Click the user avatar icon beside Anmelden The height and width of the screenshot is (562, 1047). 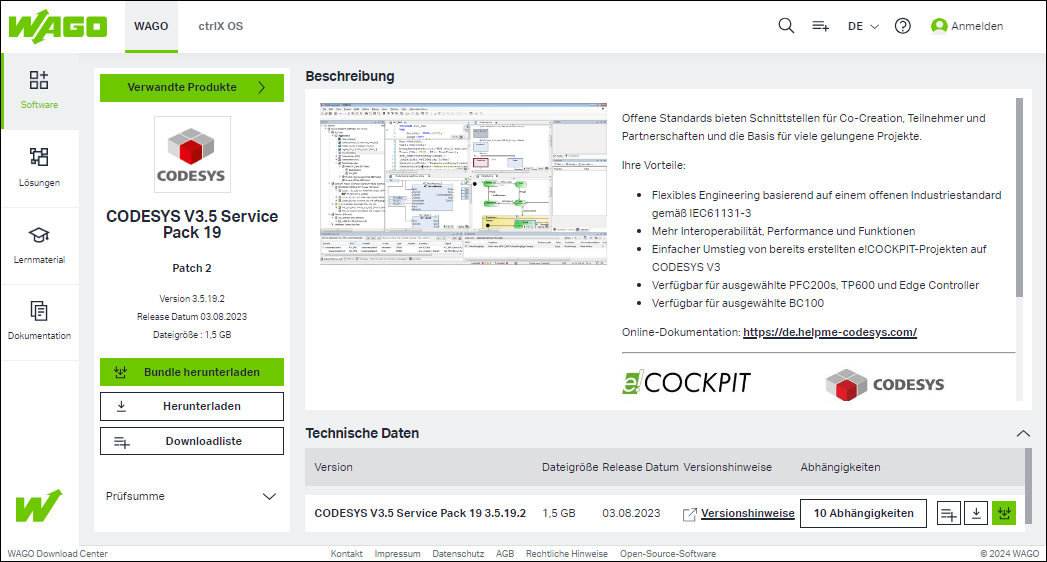(x=939, y=26)
